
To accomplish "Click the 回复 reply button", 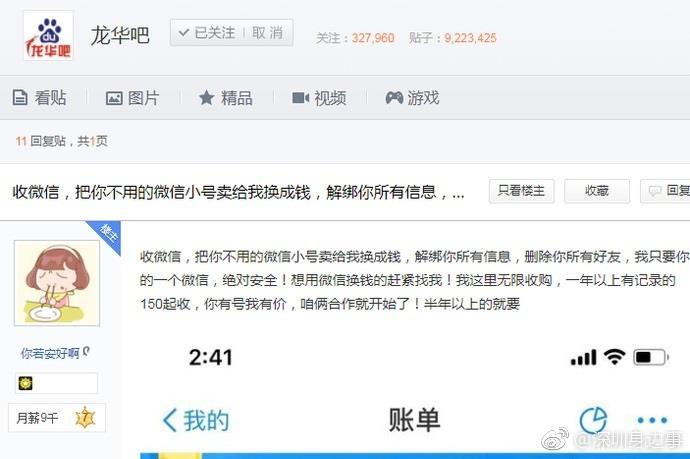I will [665, 191].
